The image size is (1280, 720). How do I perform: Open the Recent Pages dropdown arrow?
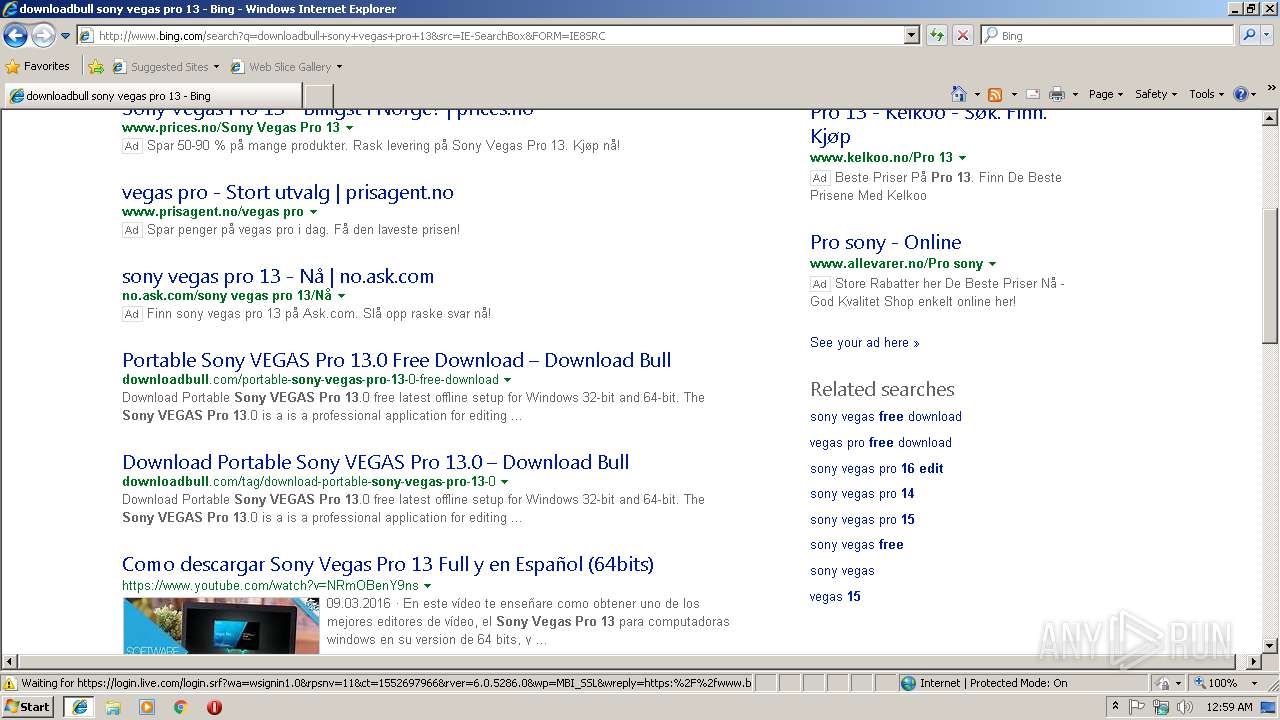[x=66, y=36]
